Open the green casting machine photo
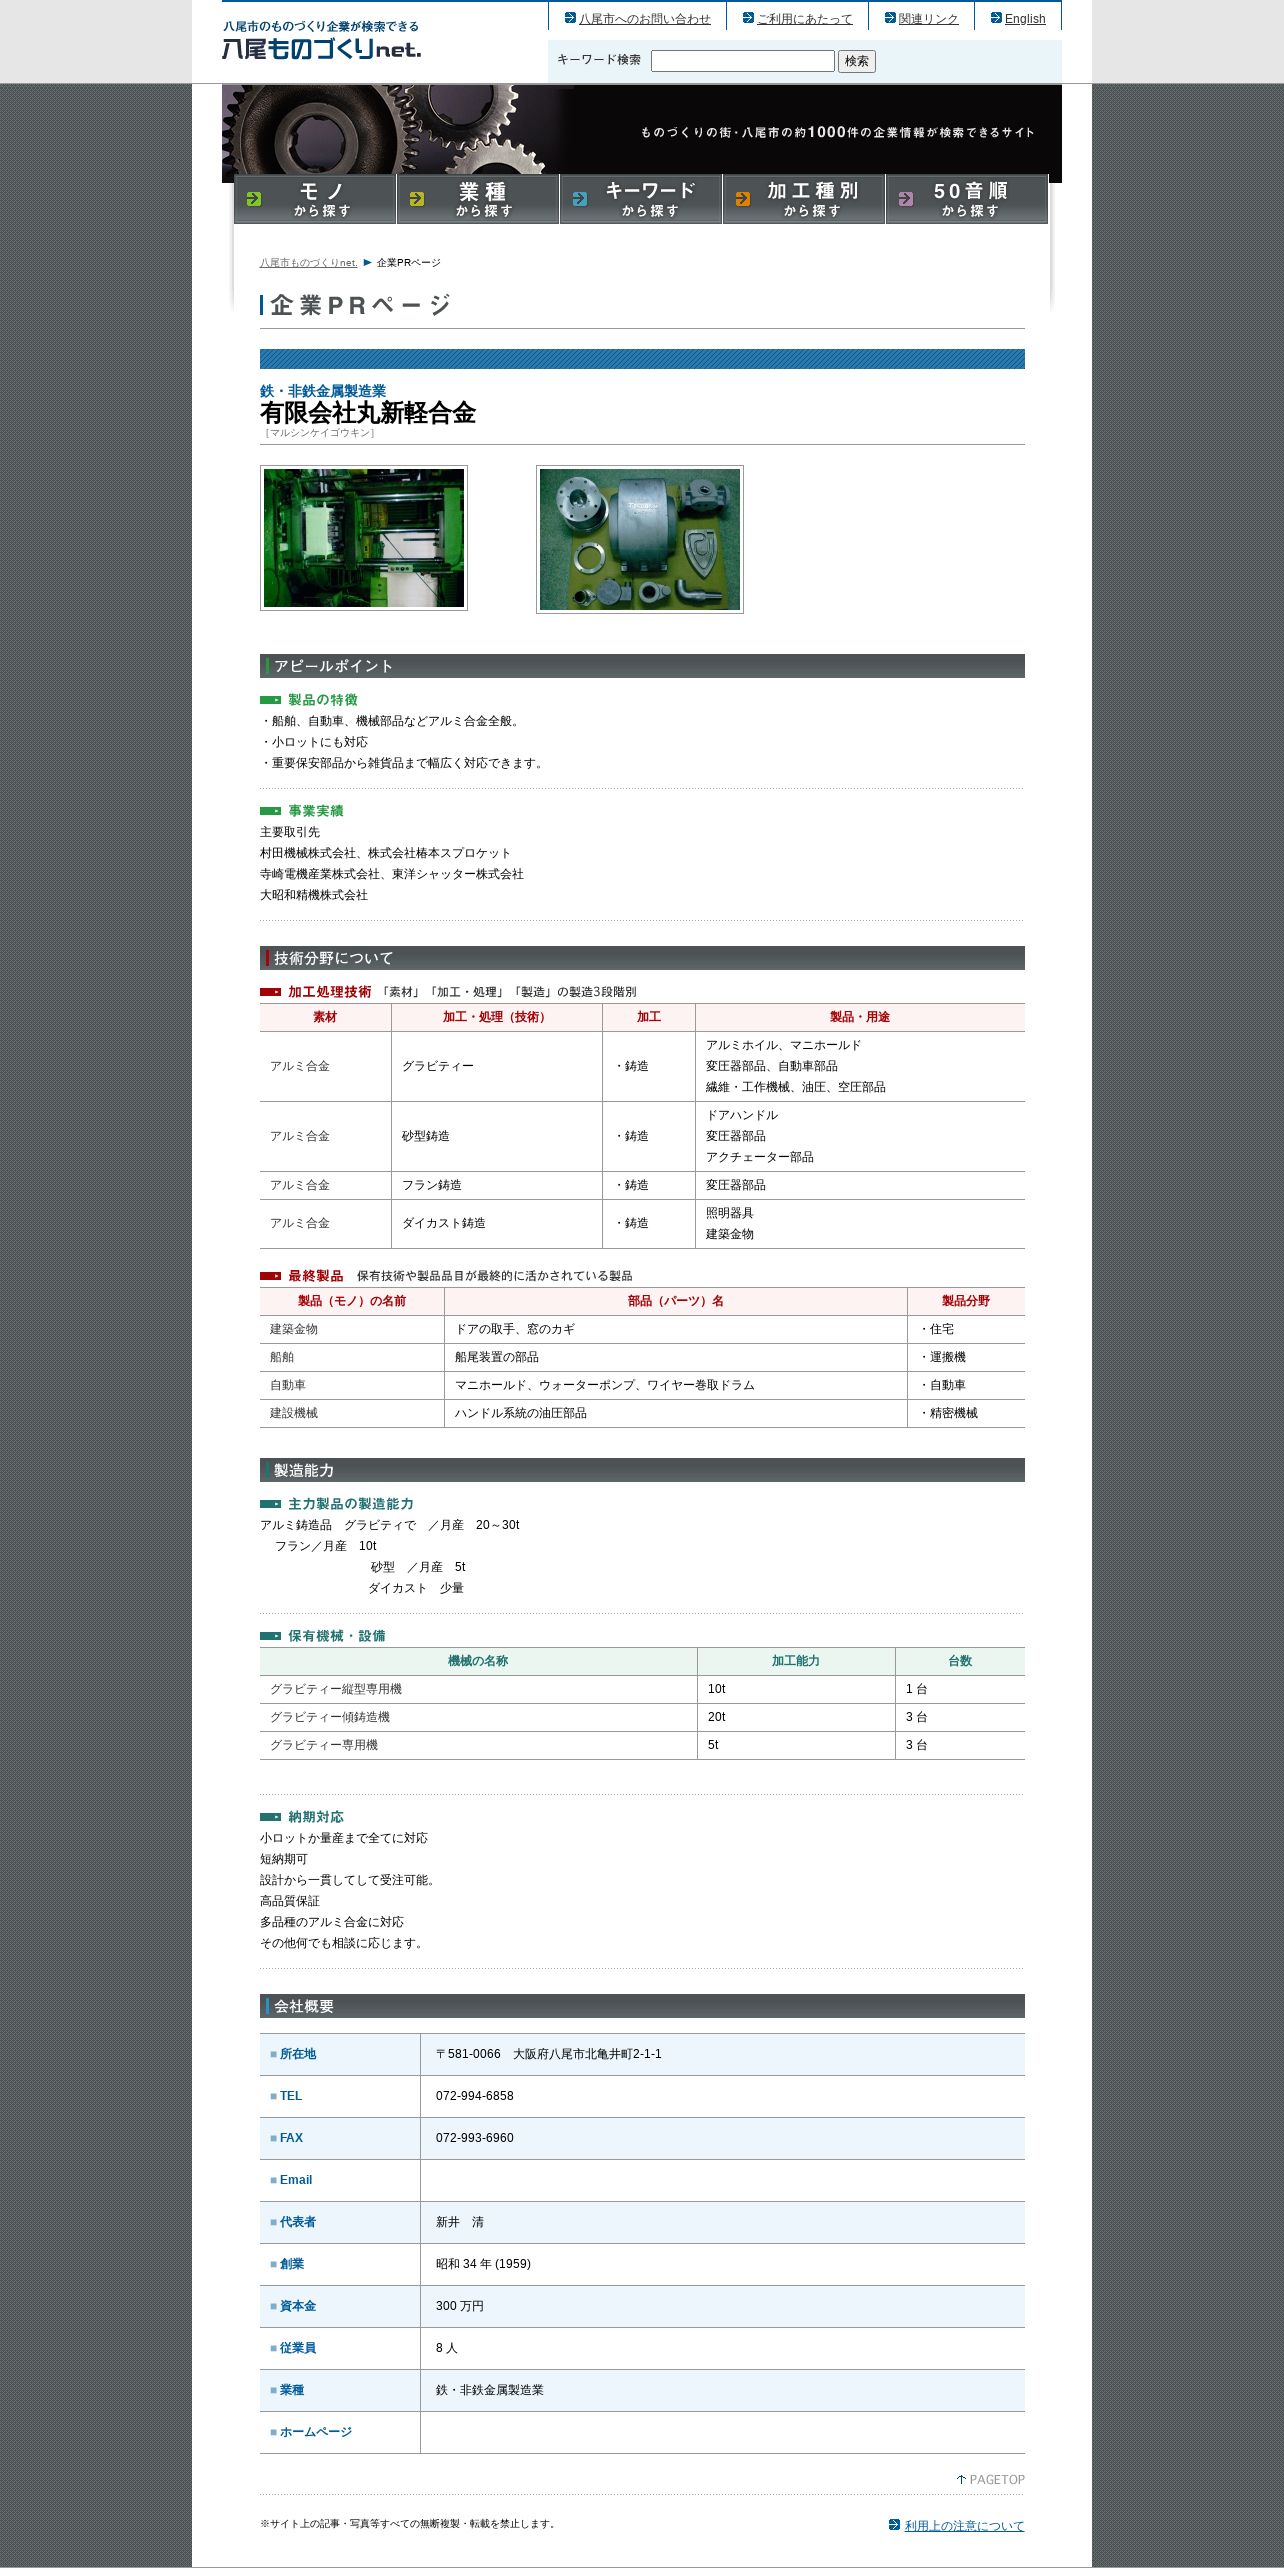 click(x=364, y=538)
